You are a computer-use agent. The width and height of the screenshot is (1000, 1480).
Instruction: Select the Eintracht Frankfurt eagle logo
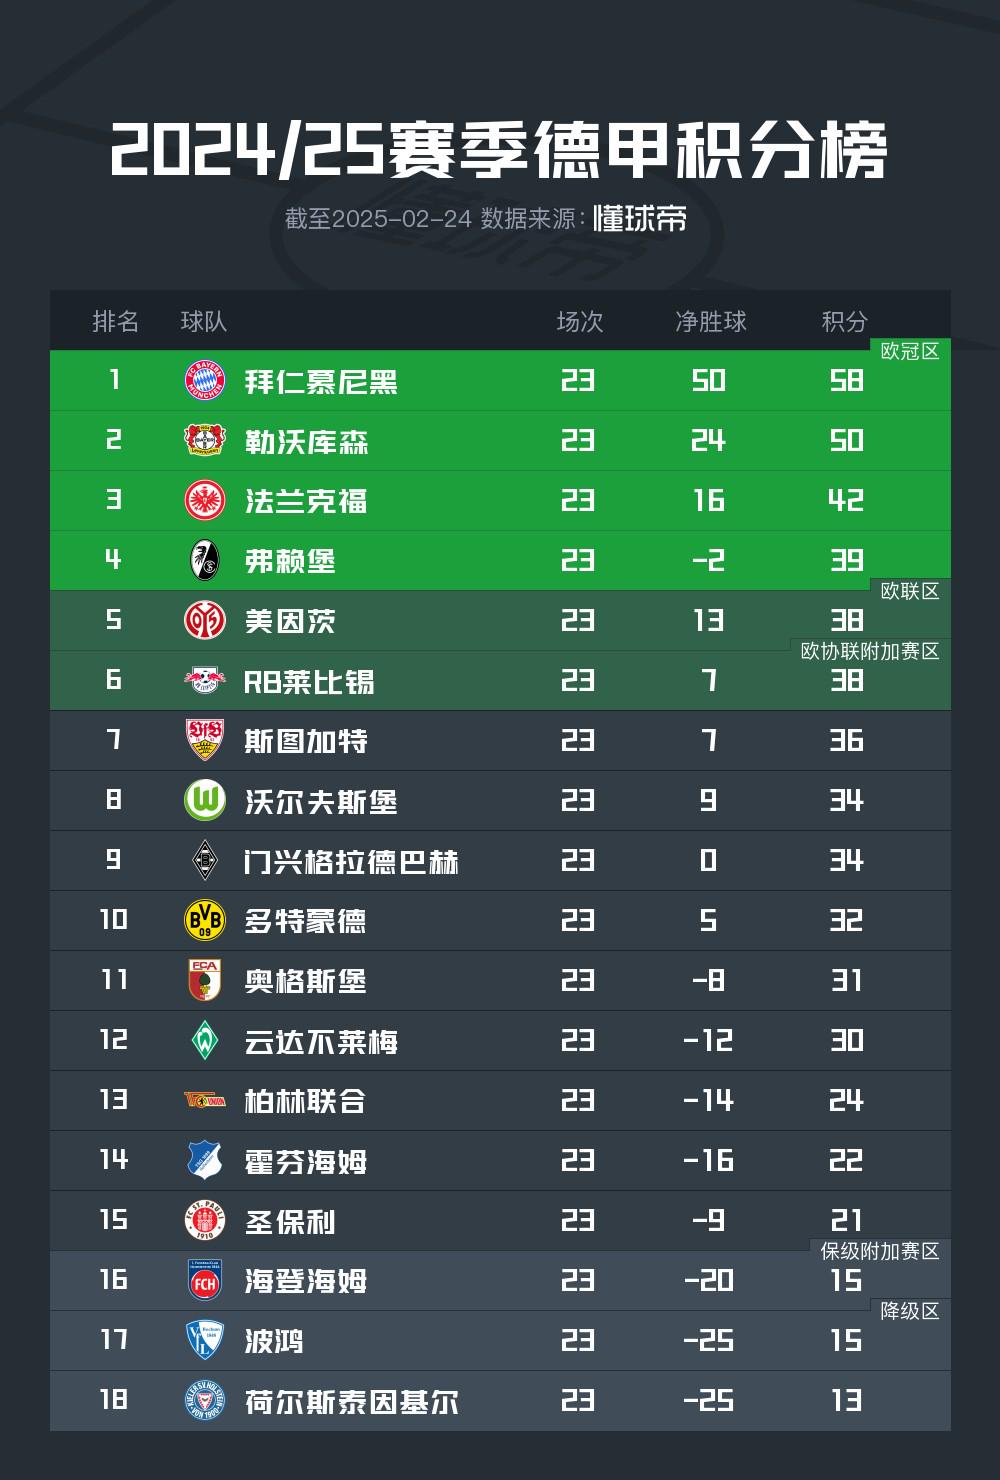coord(205,501)
